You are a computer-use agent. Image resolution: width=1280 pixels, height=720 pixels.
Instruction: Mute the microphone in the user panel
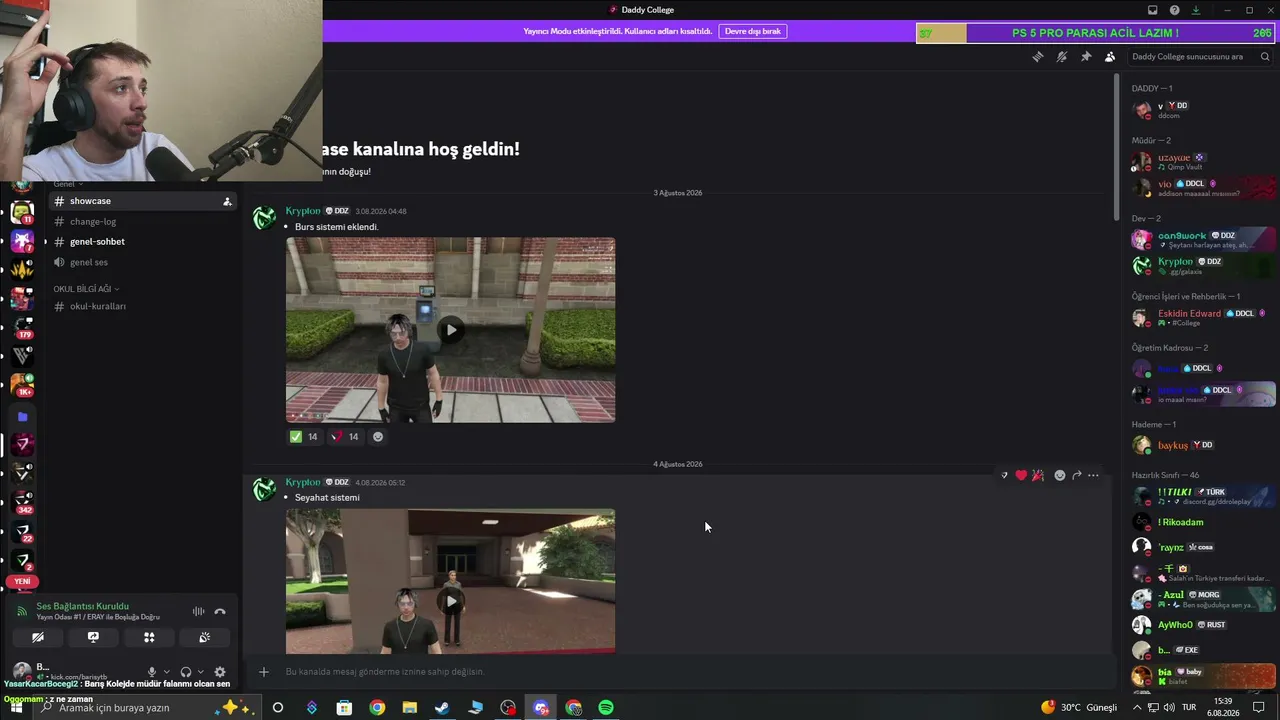(x=152, y=672)
